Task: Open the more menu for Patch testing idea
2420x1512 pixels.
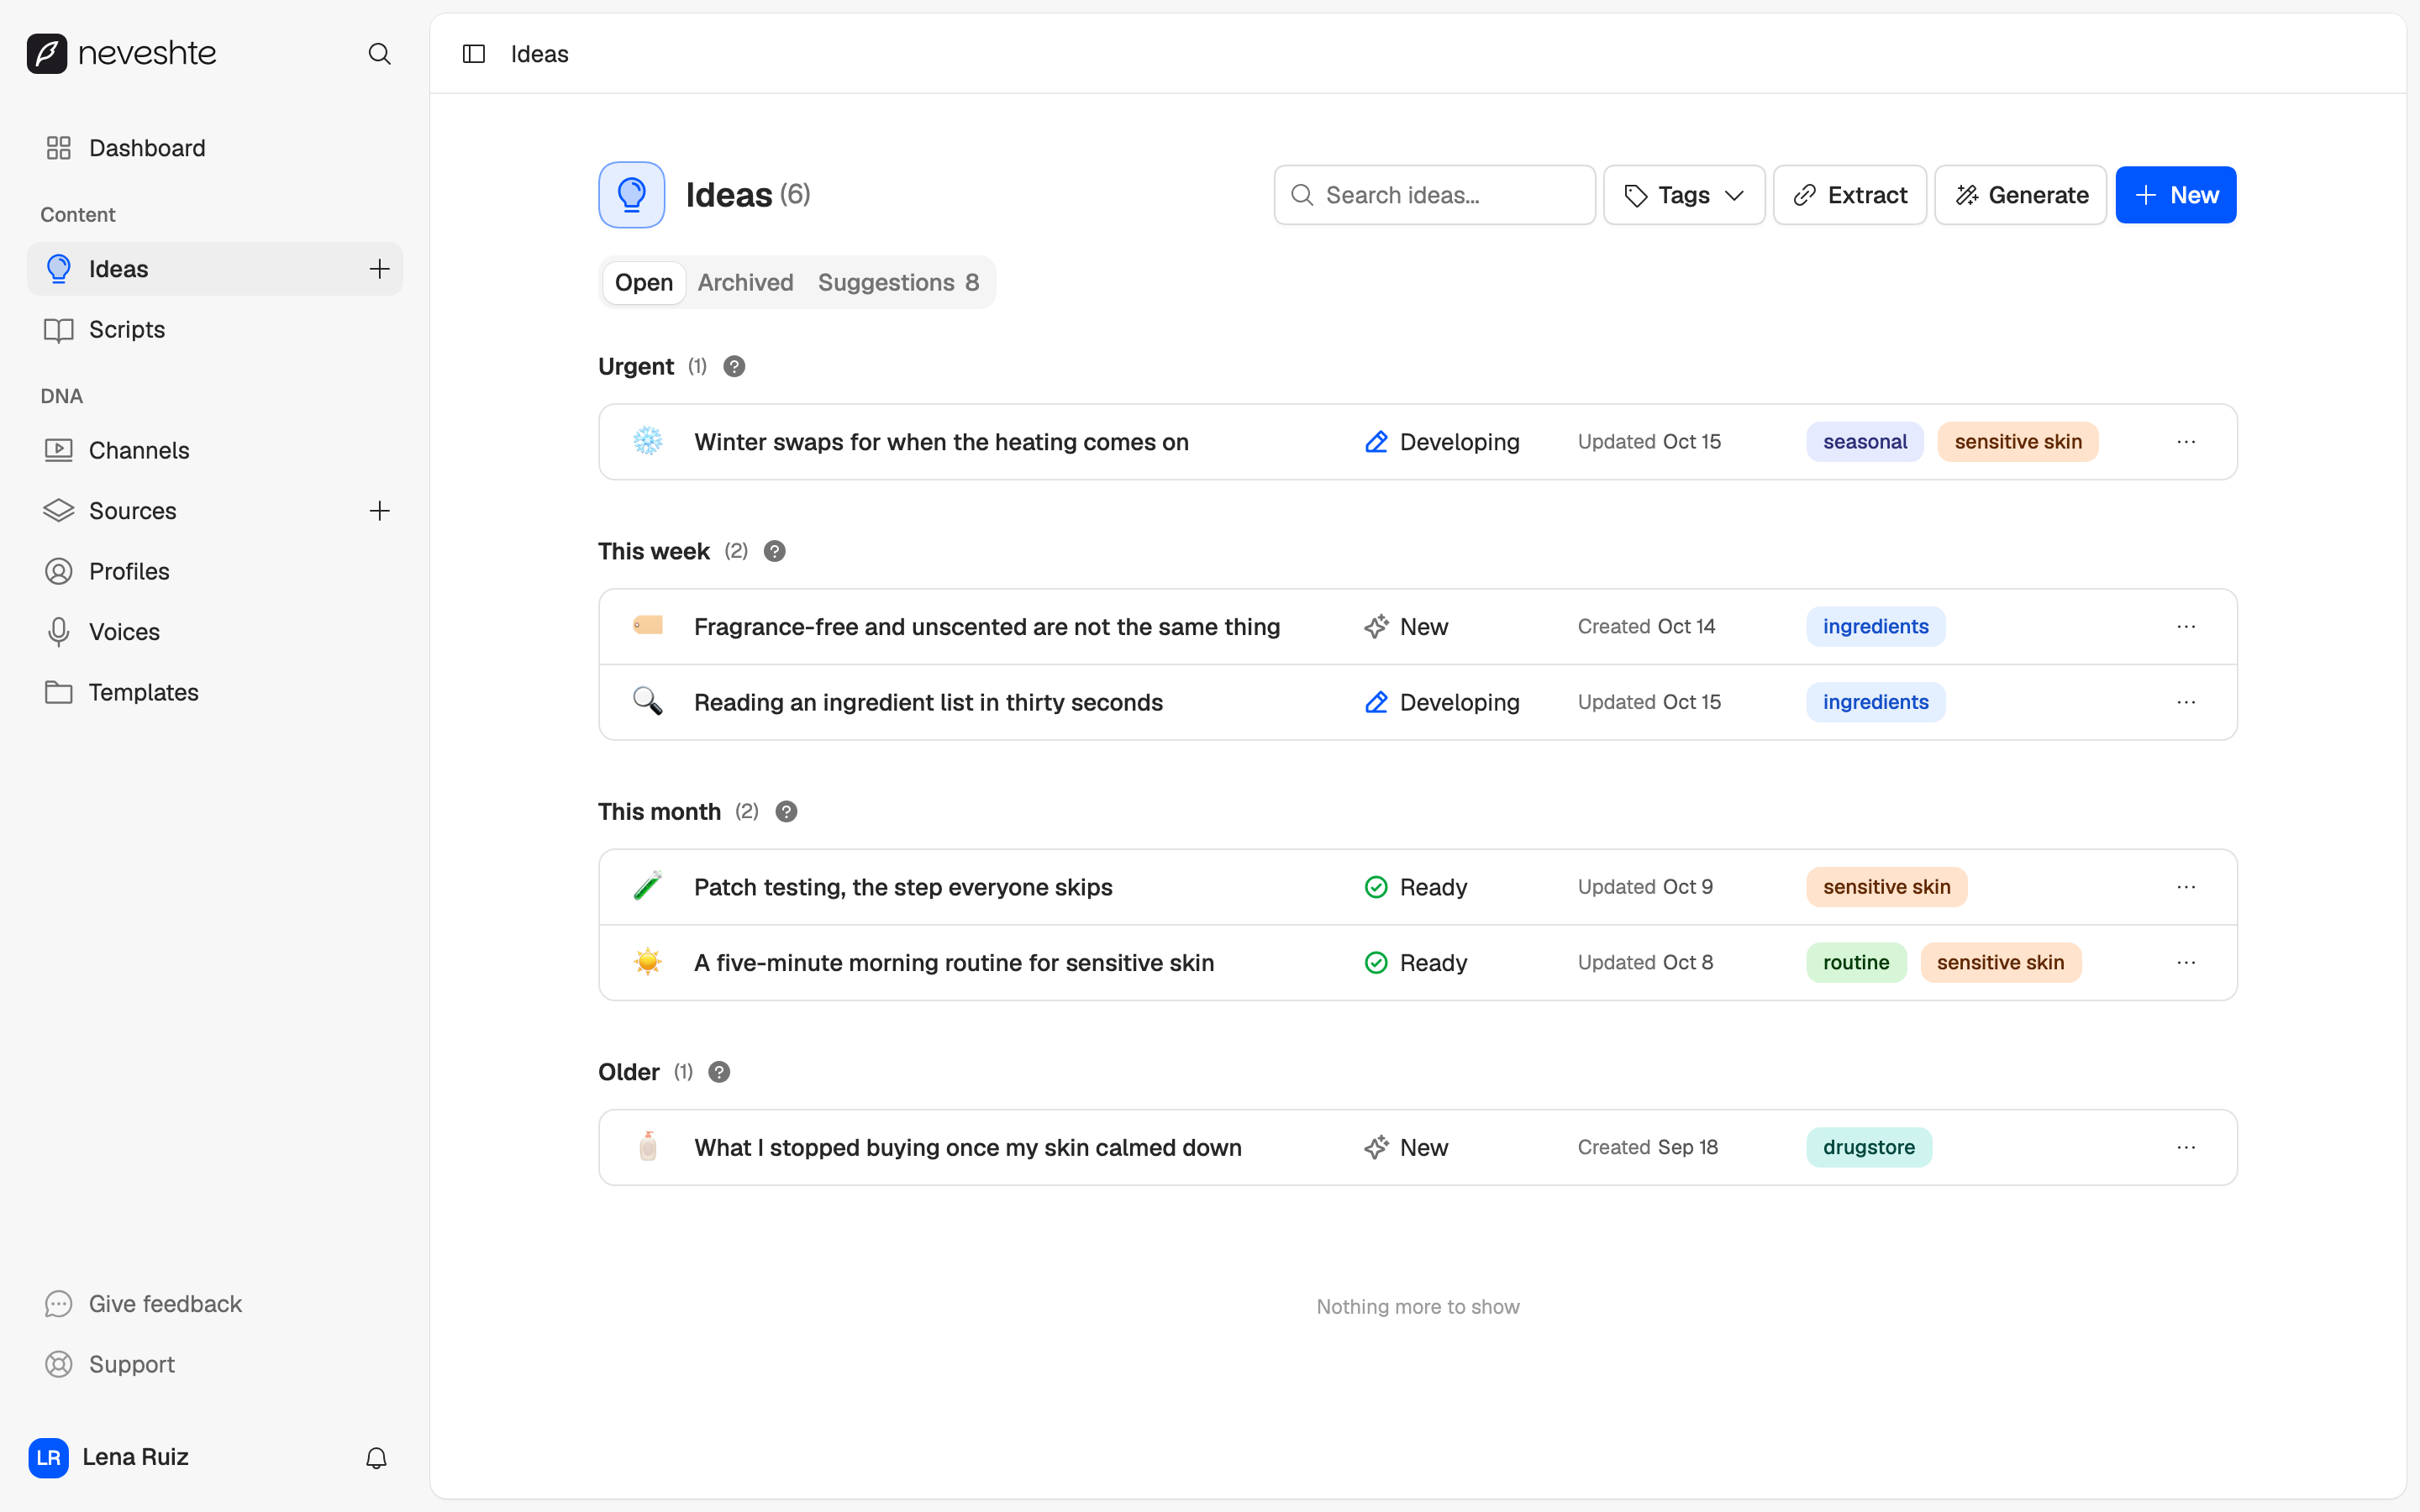Action: [2186, 887]
